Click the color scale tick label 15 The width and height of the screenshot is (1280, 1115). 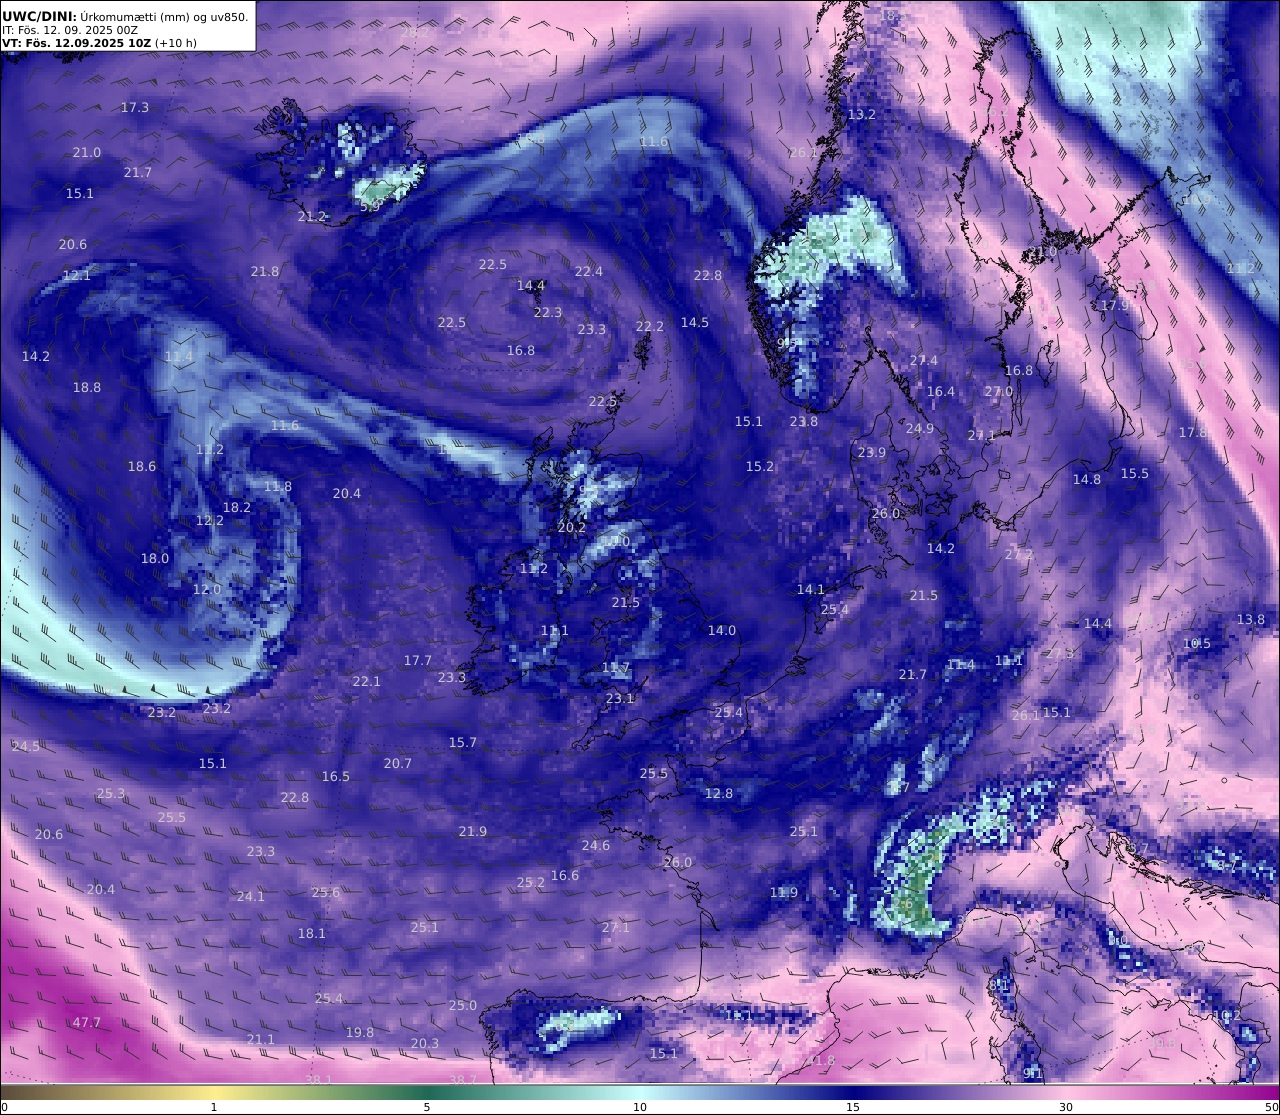[x=853, y=1107]
